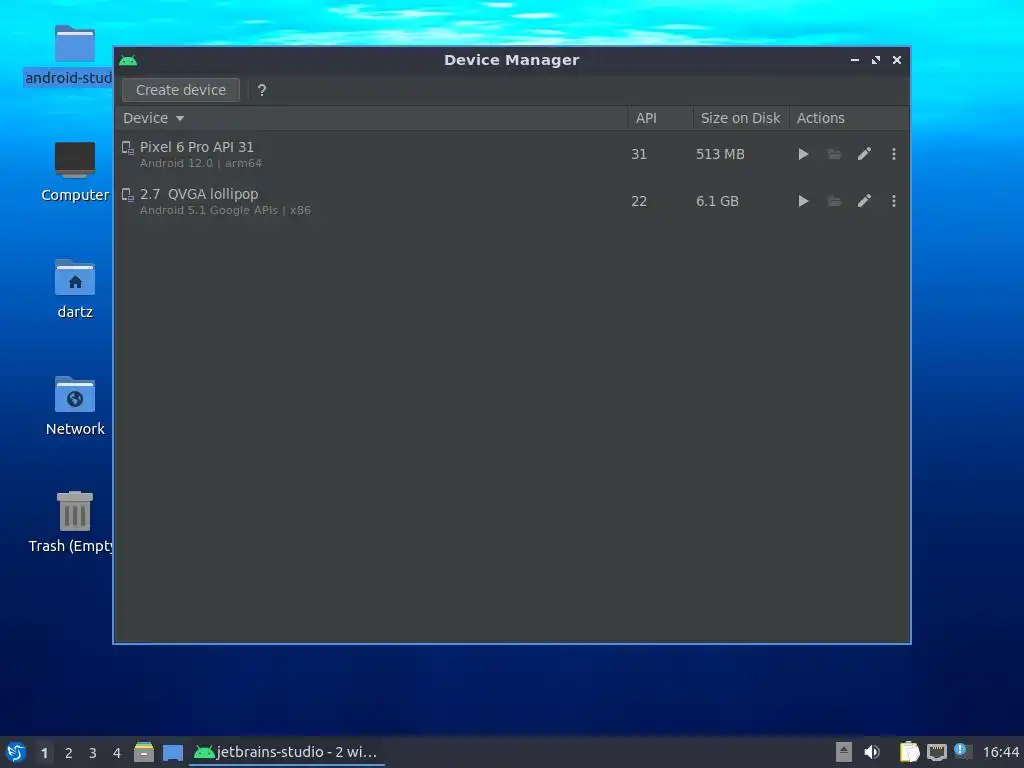The height and width of the screenshot is (768, 1024).
Task: Open 2.7 QVGA lollipop device folder icon
Action: tap(834, 201)
